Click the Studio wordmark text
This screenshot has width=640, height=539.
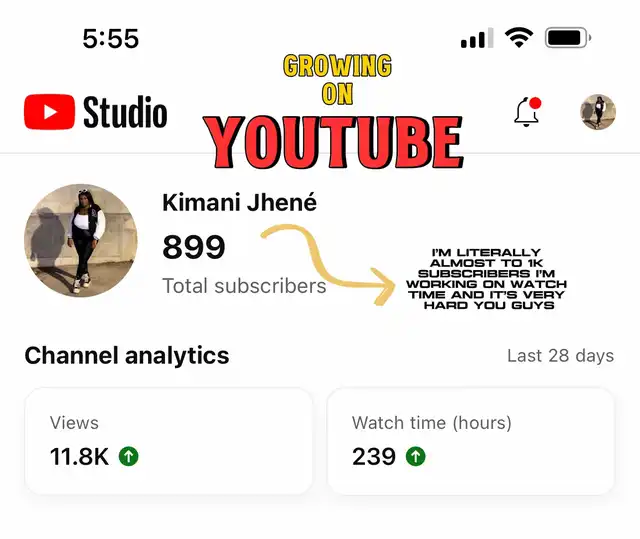point(125,112)
